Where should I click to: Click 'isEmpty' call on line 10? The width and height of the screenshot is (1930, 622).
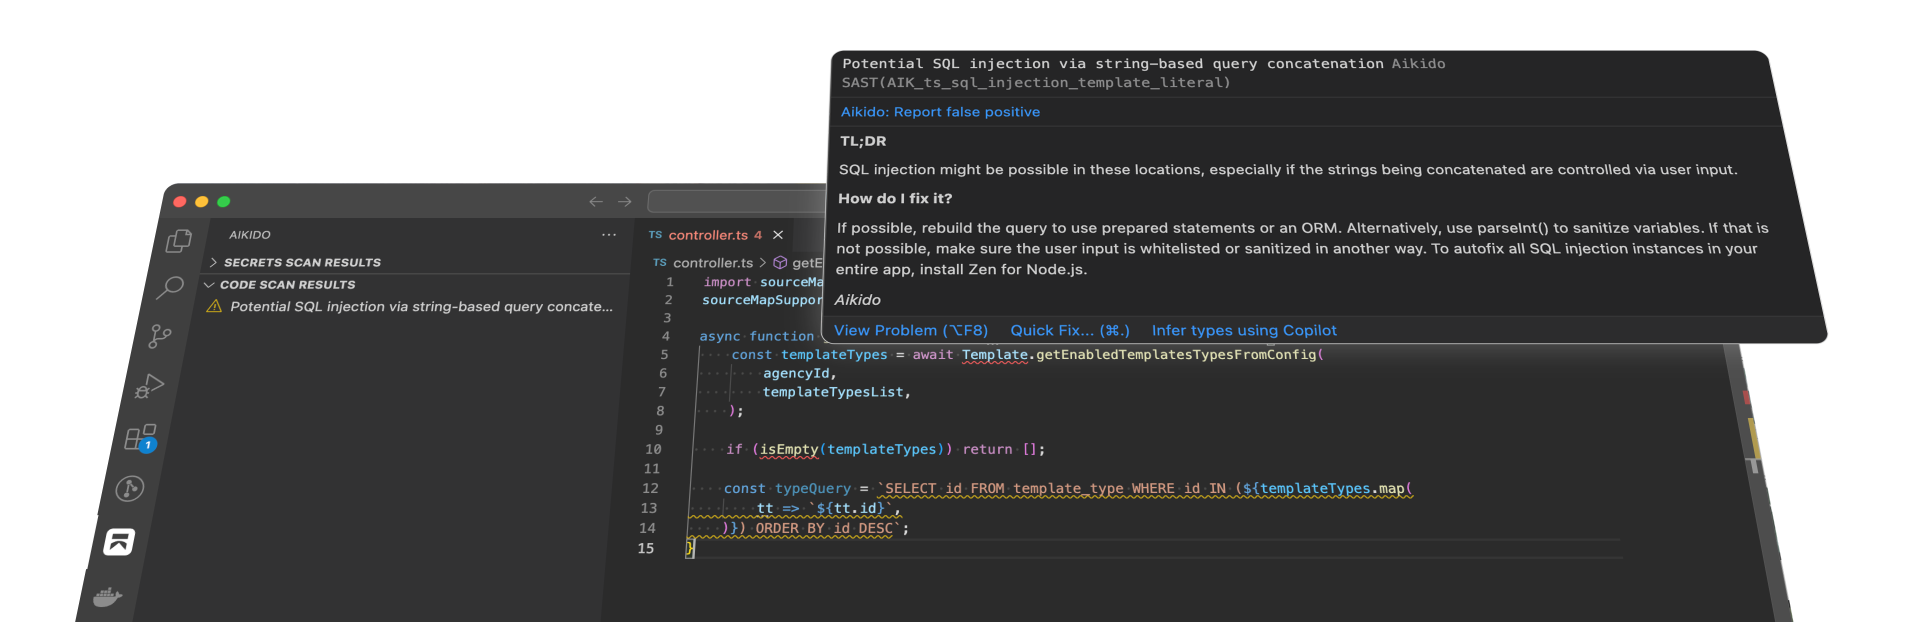[789, 450]
